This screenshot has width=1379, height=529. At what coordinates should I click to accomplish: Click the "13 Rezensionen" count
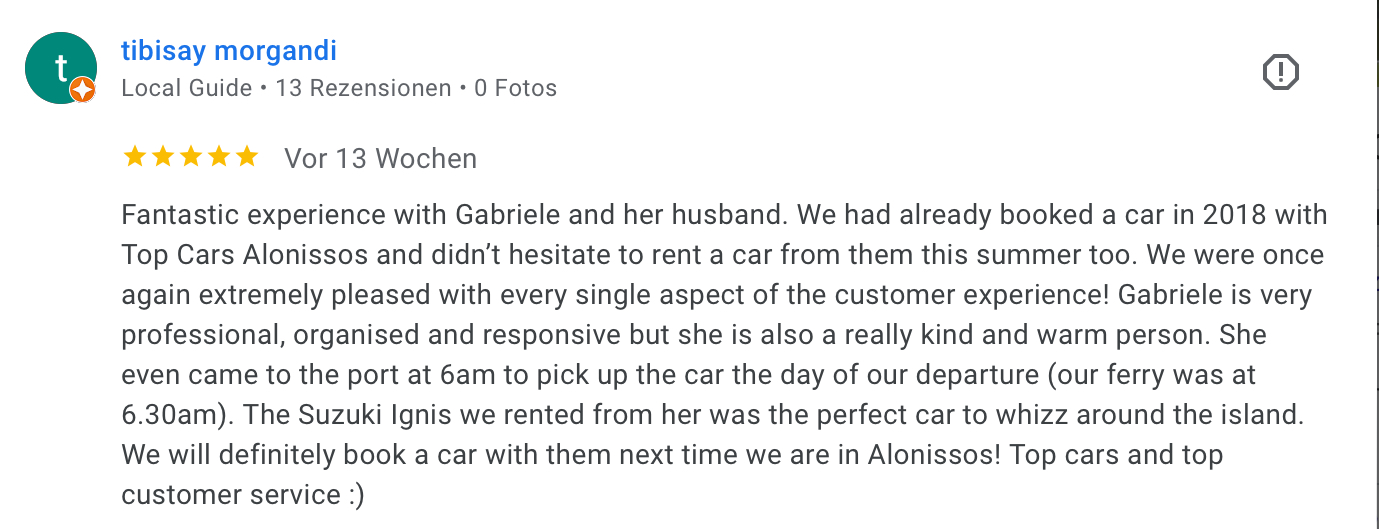[x=364, y=88]
